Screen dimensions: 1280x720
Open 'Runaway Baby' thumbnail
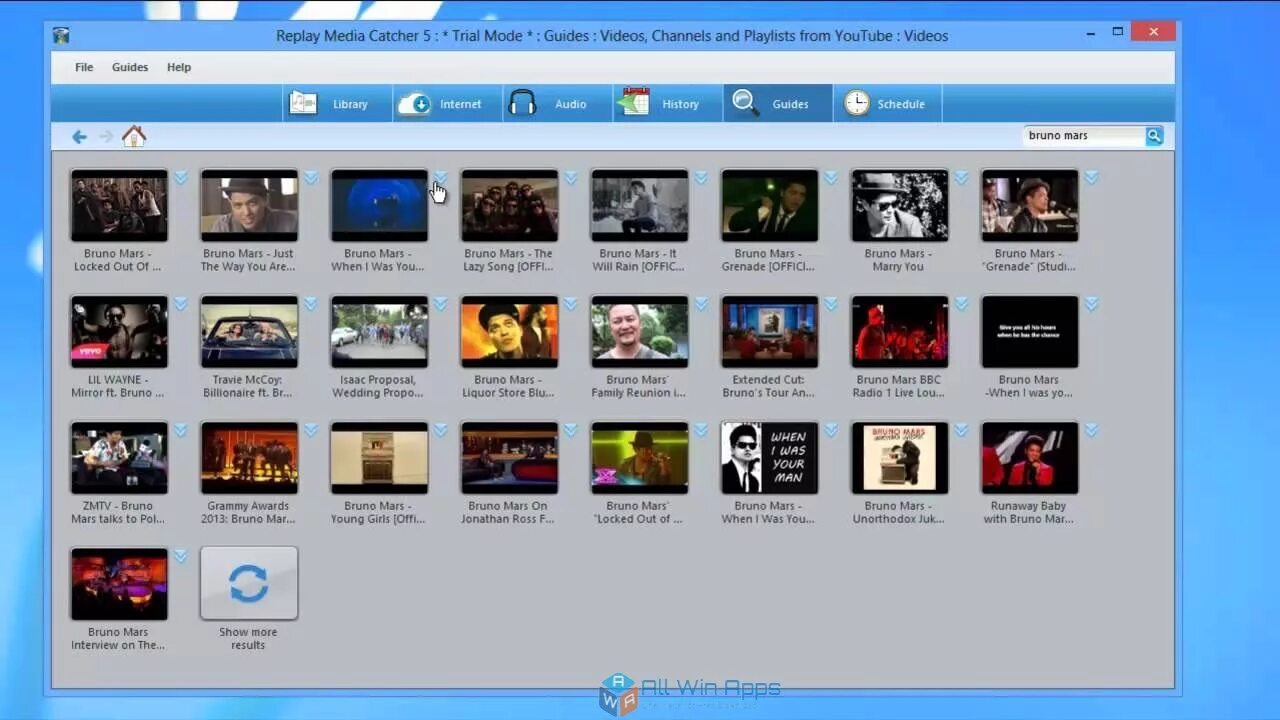(x=1029, y=457)
